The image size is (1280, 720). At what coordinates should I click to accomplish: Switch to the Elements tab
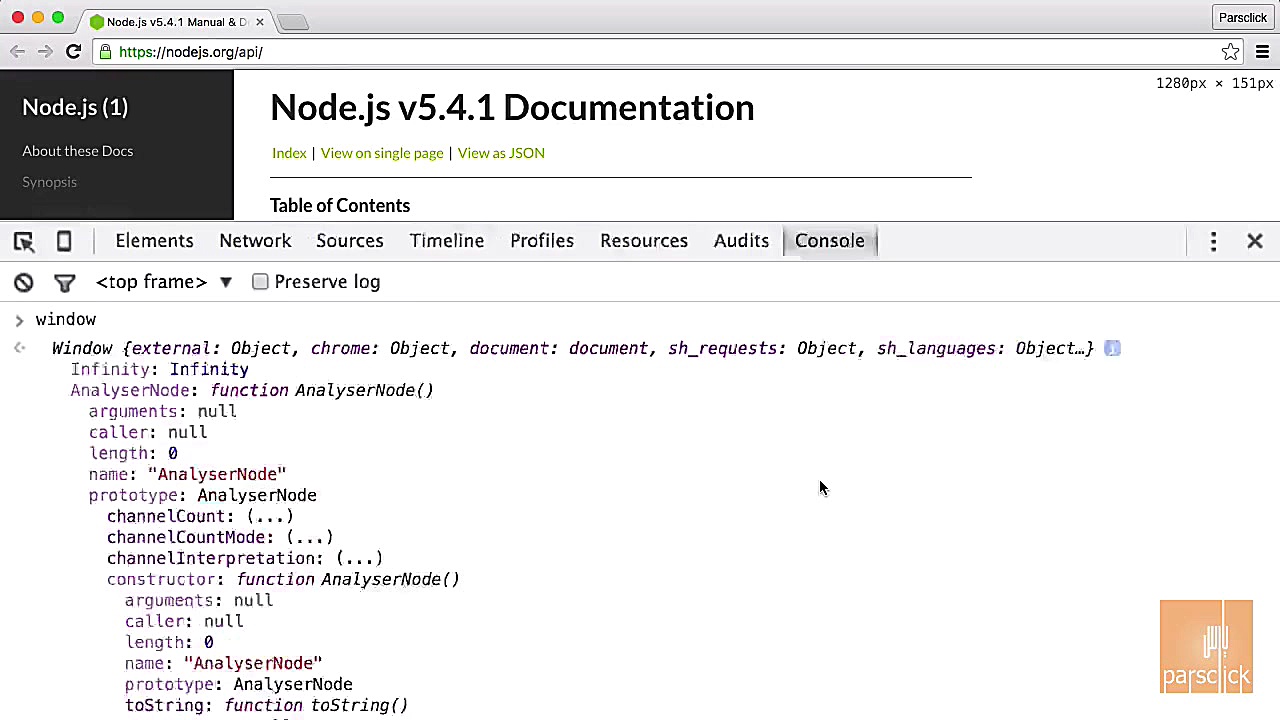point(154,241)
